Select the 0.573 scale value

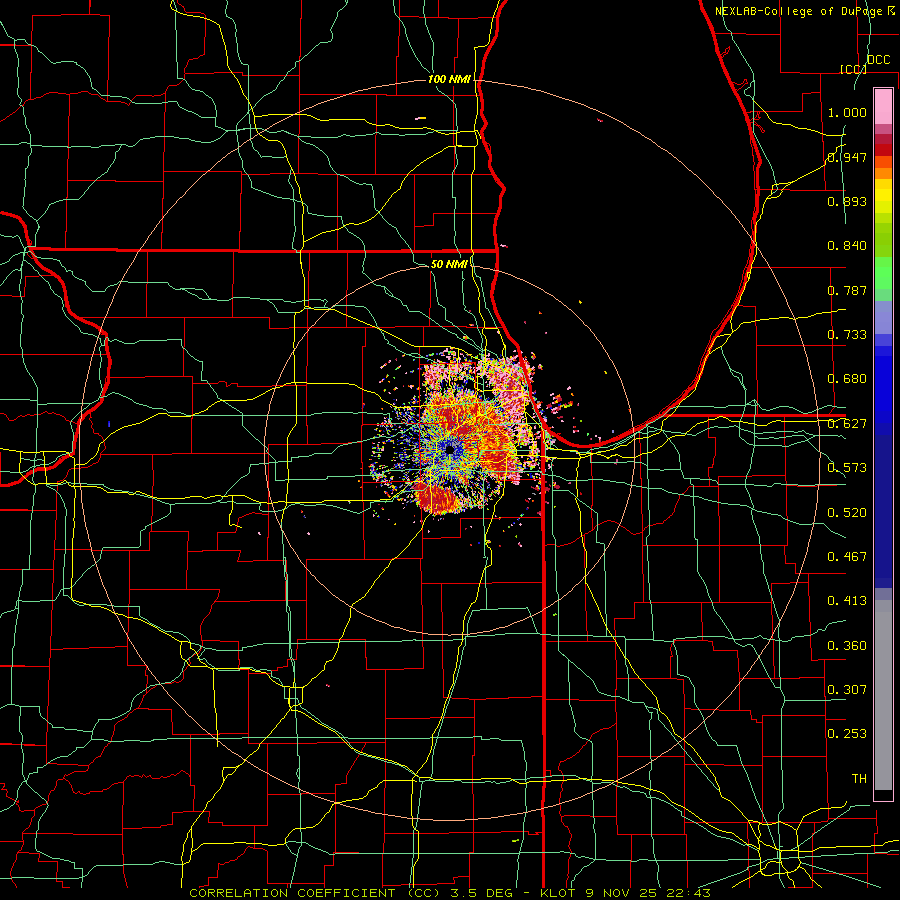(x=847, y=468)
